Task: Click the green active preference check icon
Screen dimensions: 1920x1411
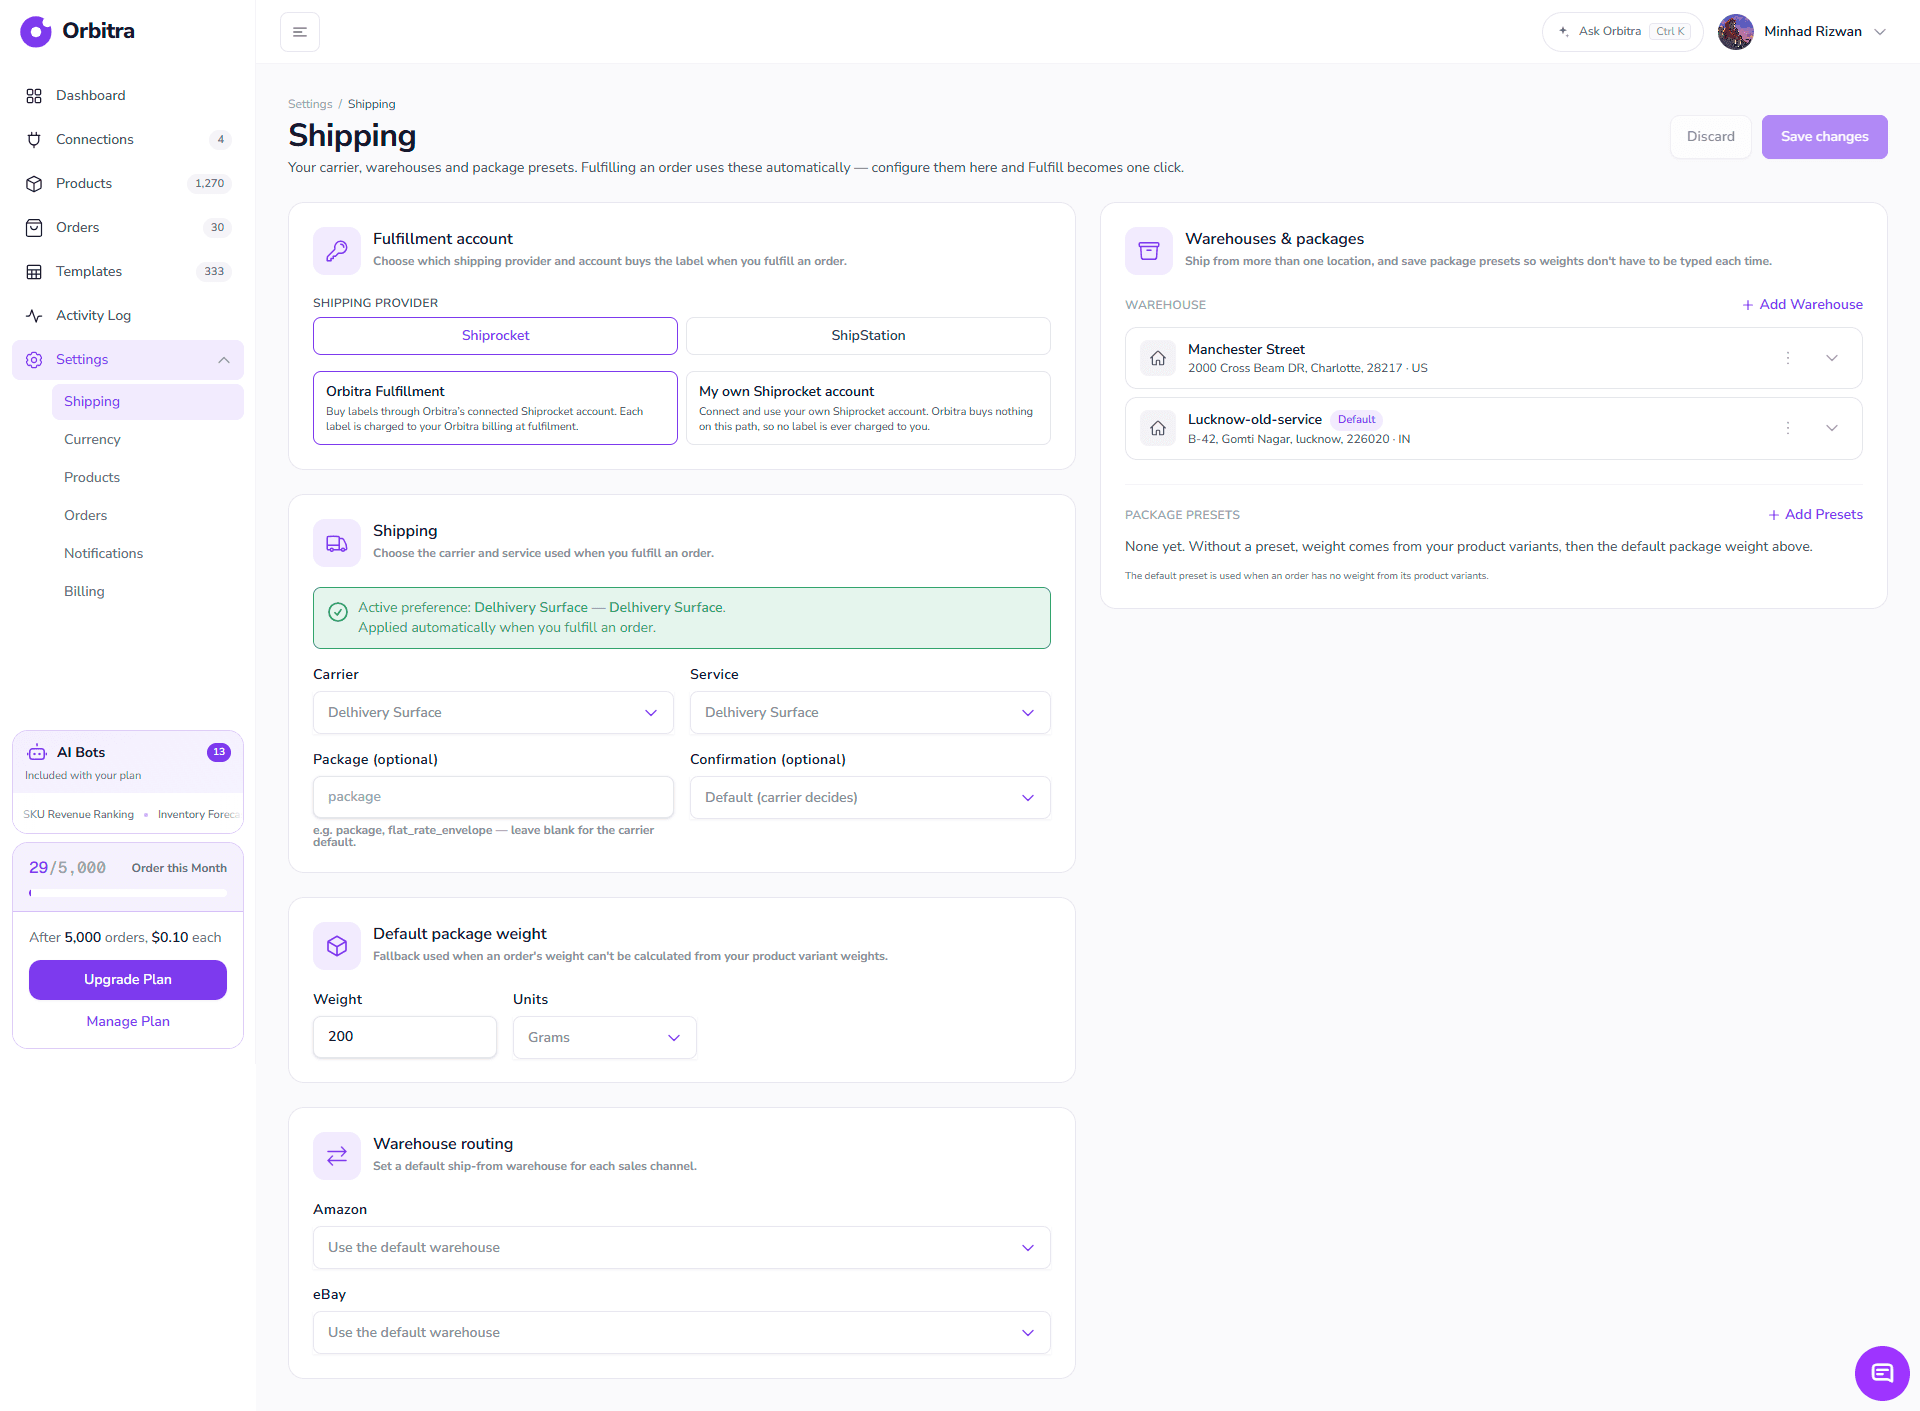Action: (x=338, y=612)
